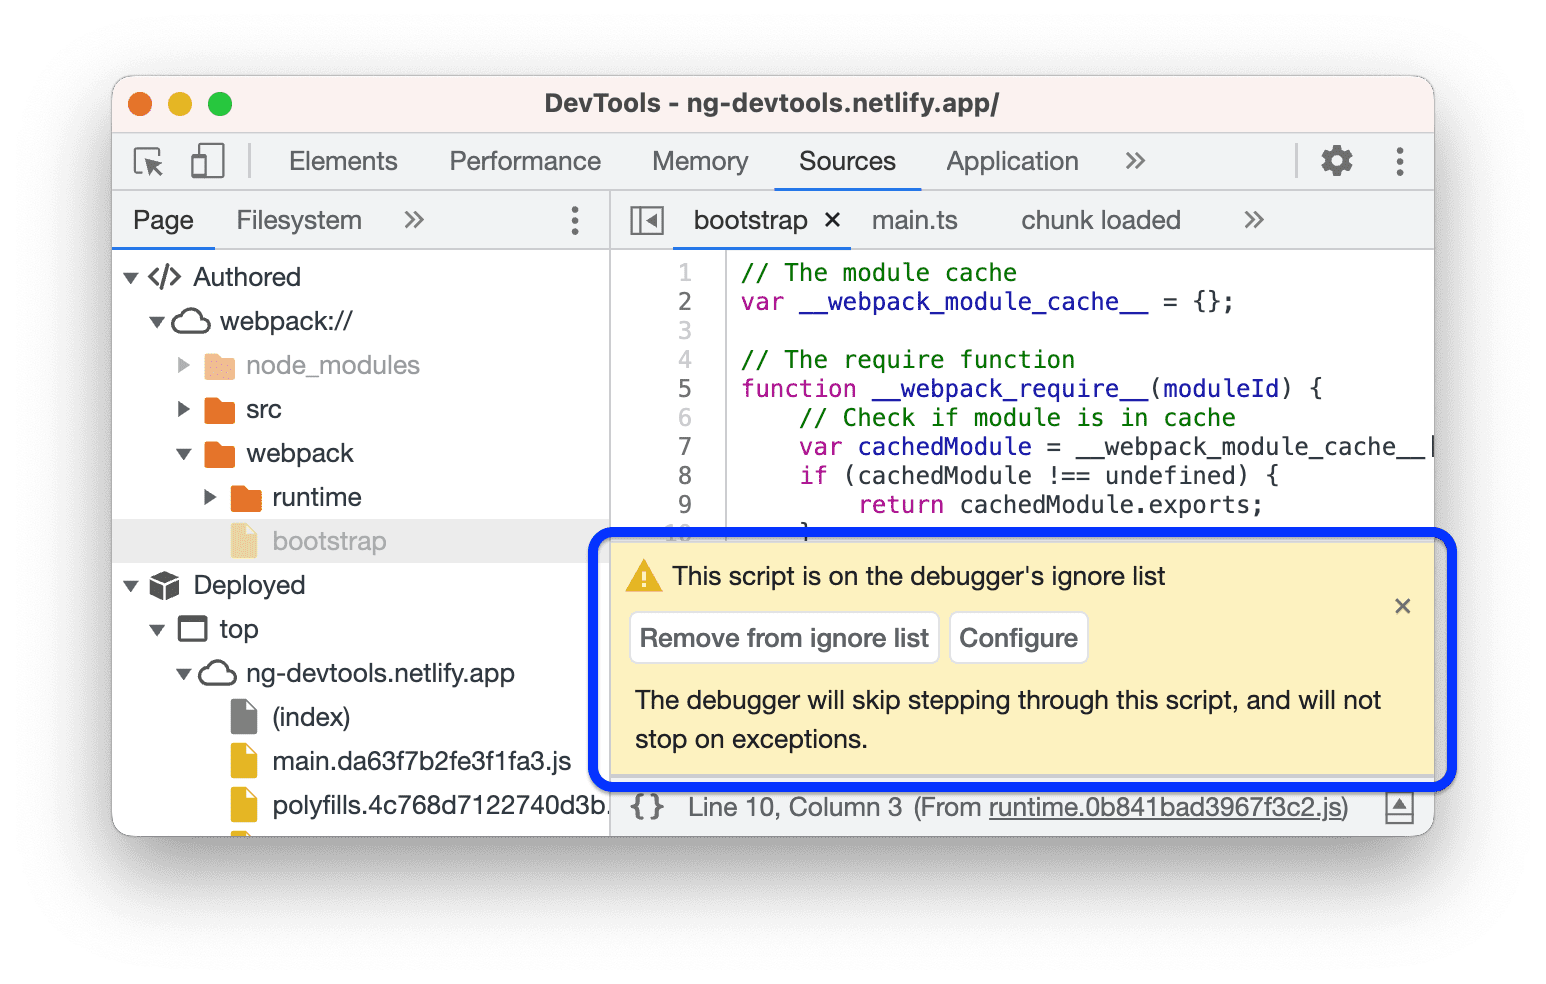Collapse the Deployed section
The image size is (1546, 984).
(131, 585)
